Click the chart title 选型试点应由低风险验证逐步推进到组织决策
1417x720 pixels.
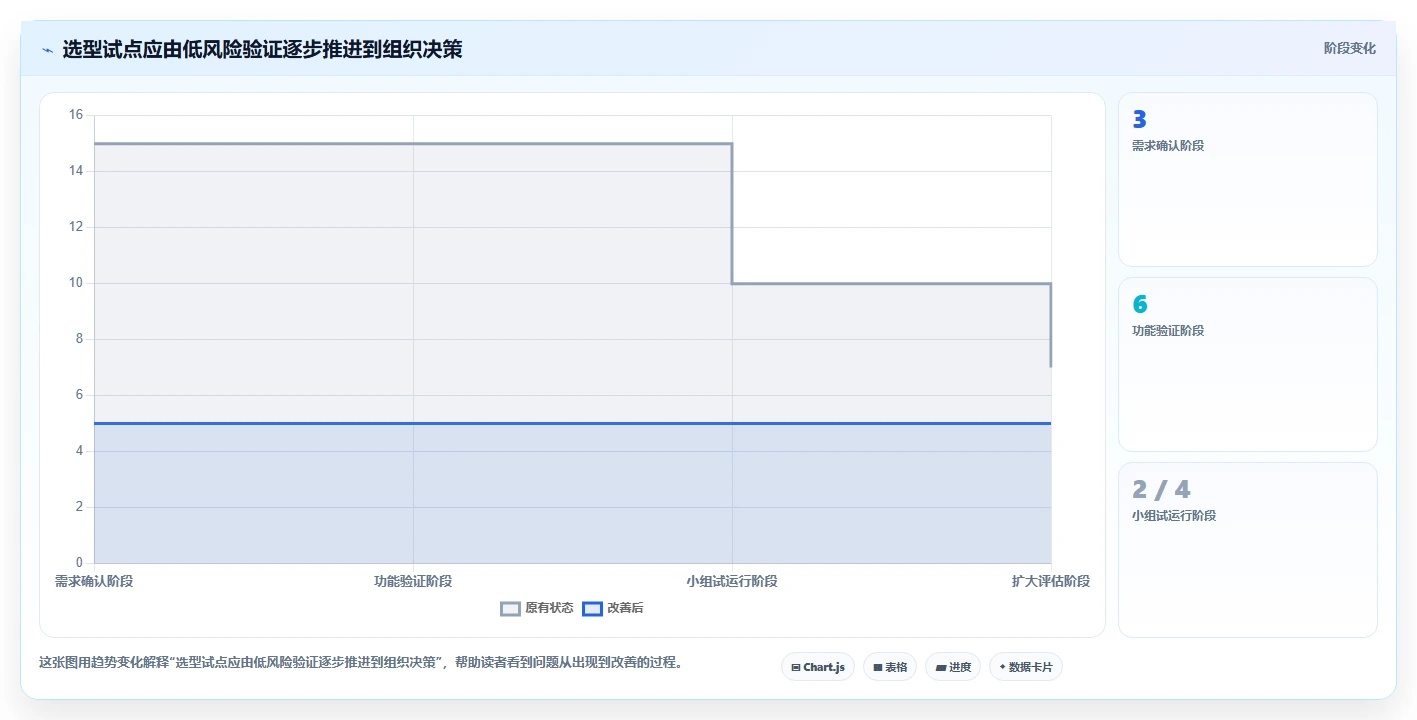[x=262, y=49]
